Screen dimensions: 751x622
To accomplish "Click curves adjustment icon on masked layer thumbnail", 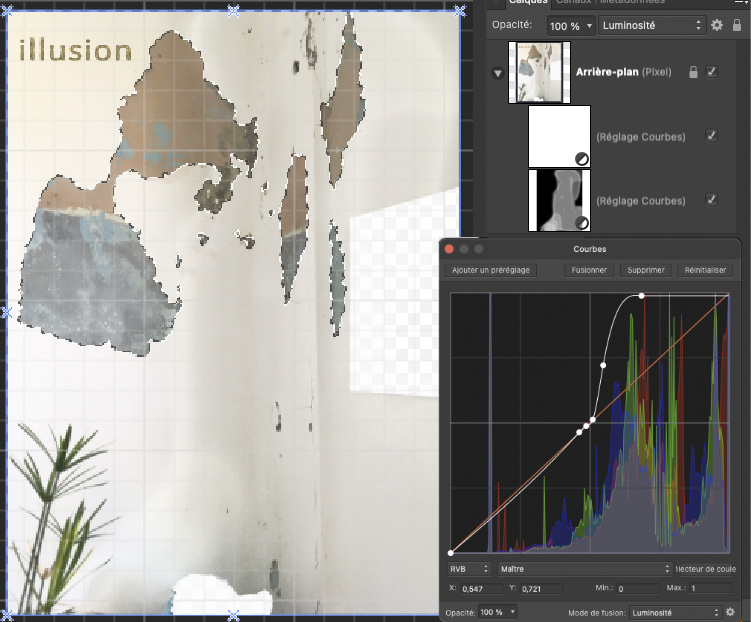I will 581,223.
